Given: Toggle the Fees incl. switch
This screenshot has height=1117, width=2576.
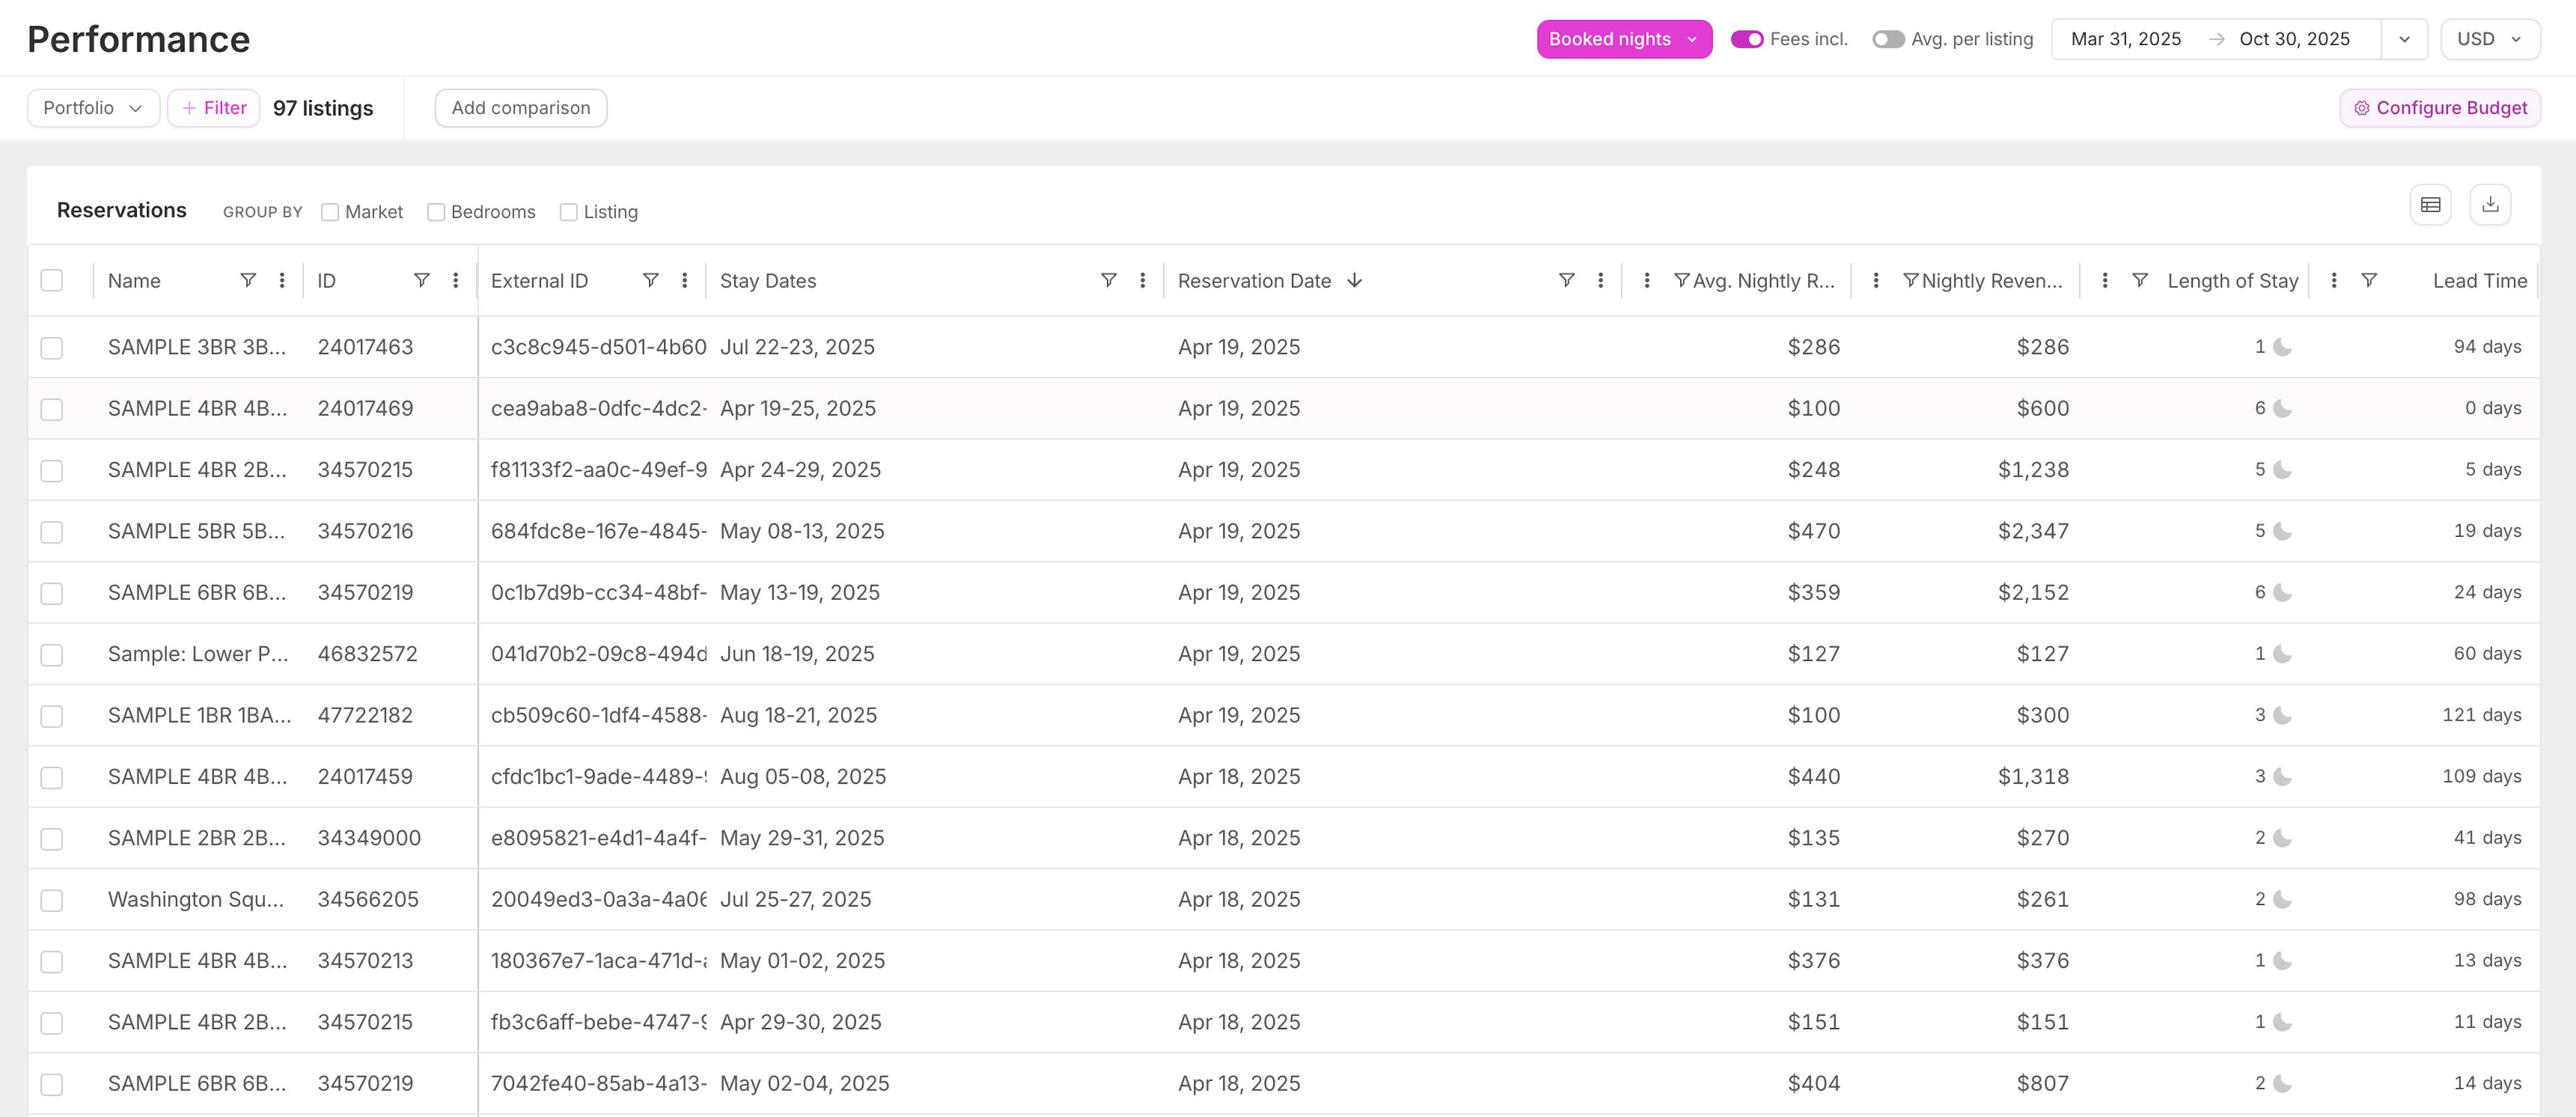Looking at the screenshot, I should (1747, 39).
